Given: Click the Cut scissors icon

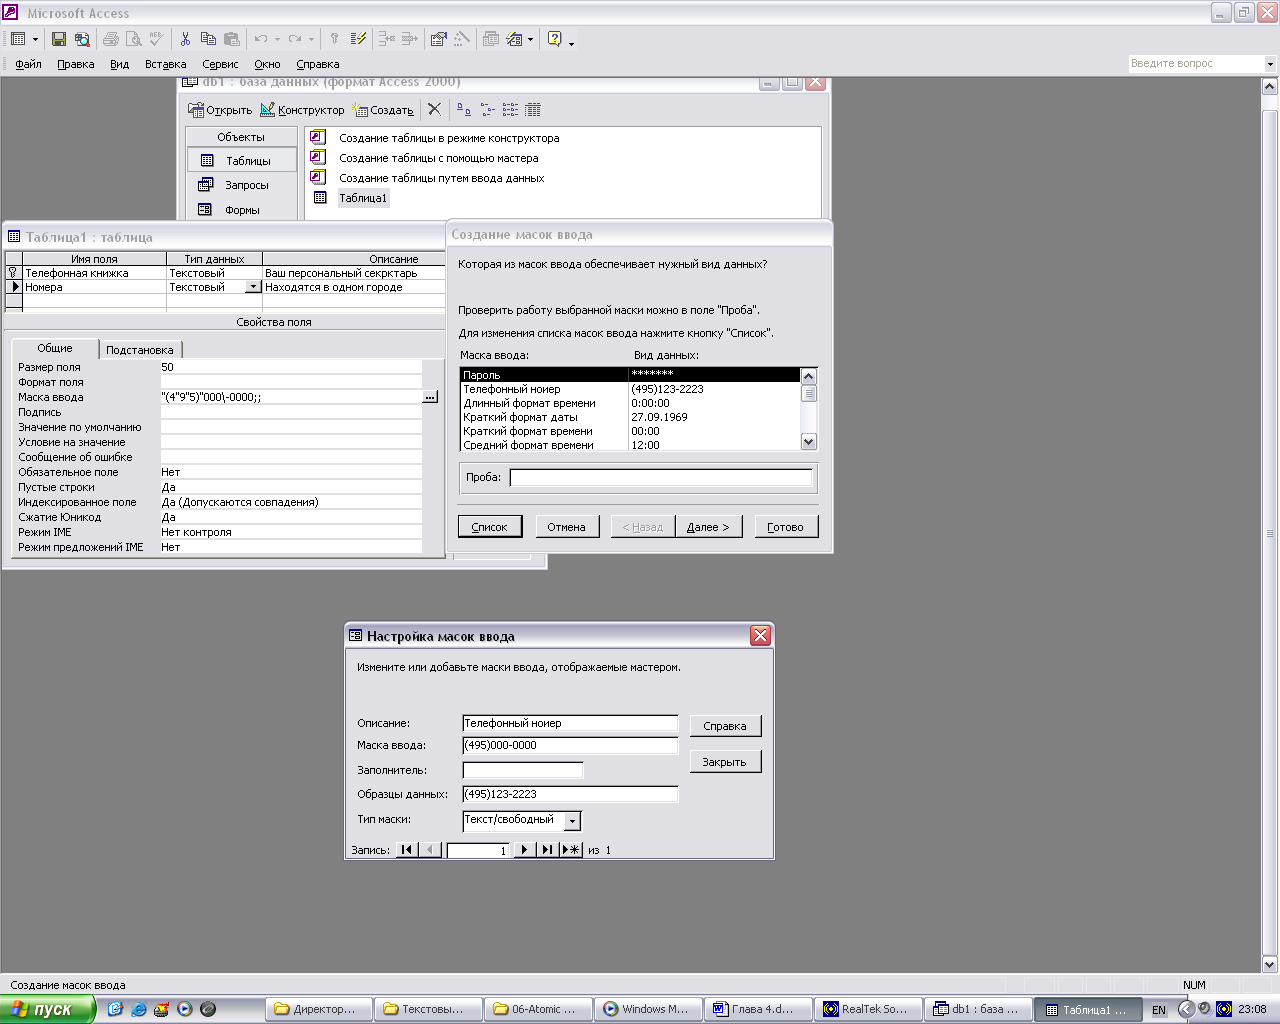Looking at the screenshot, I should [185, 39].
